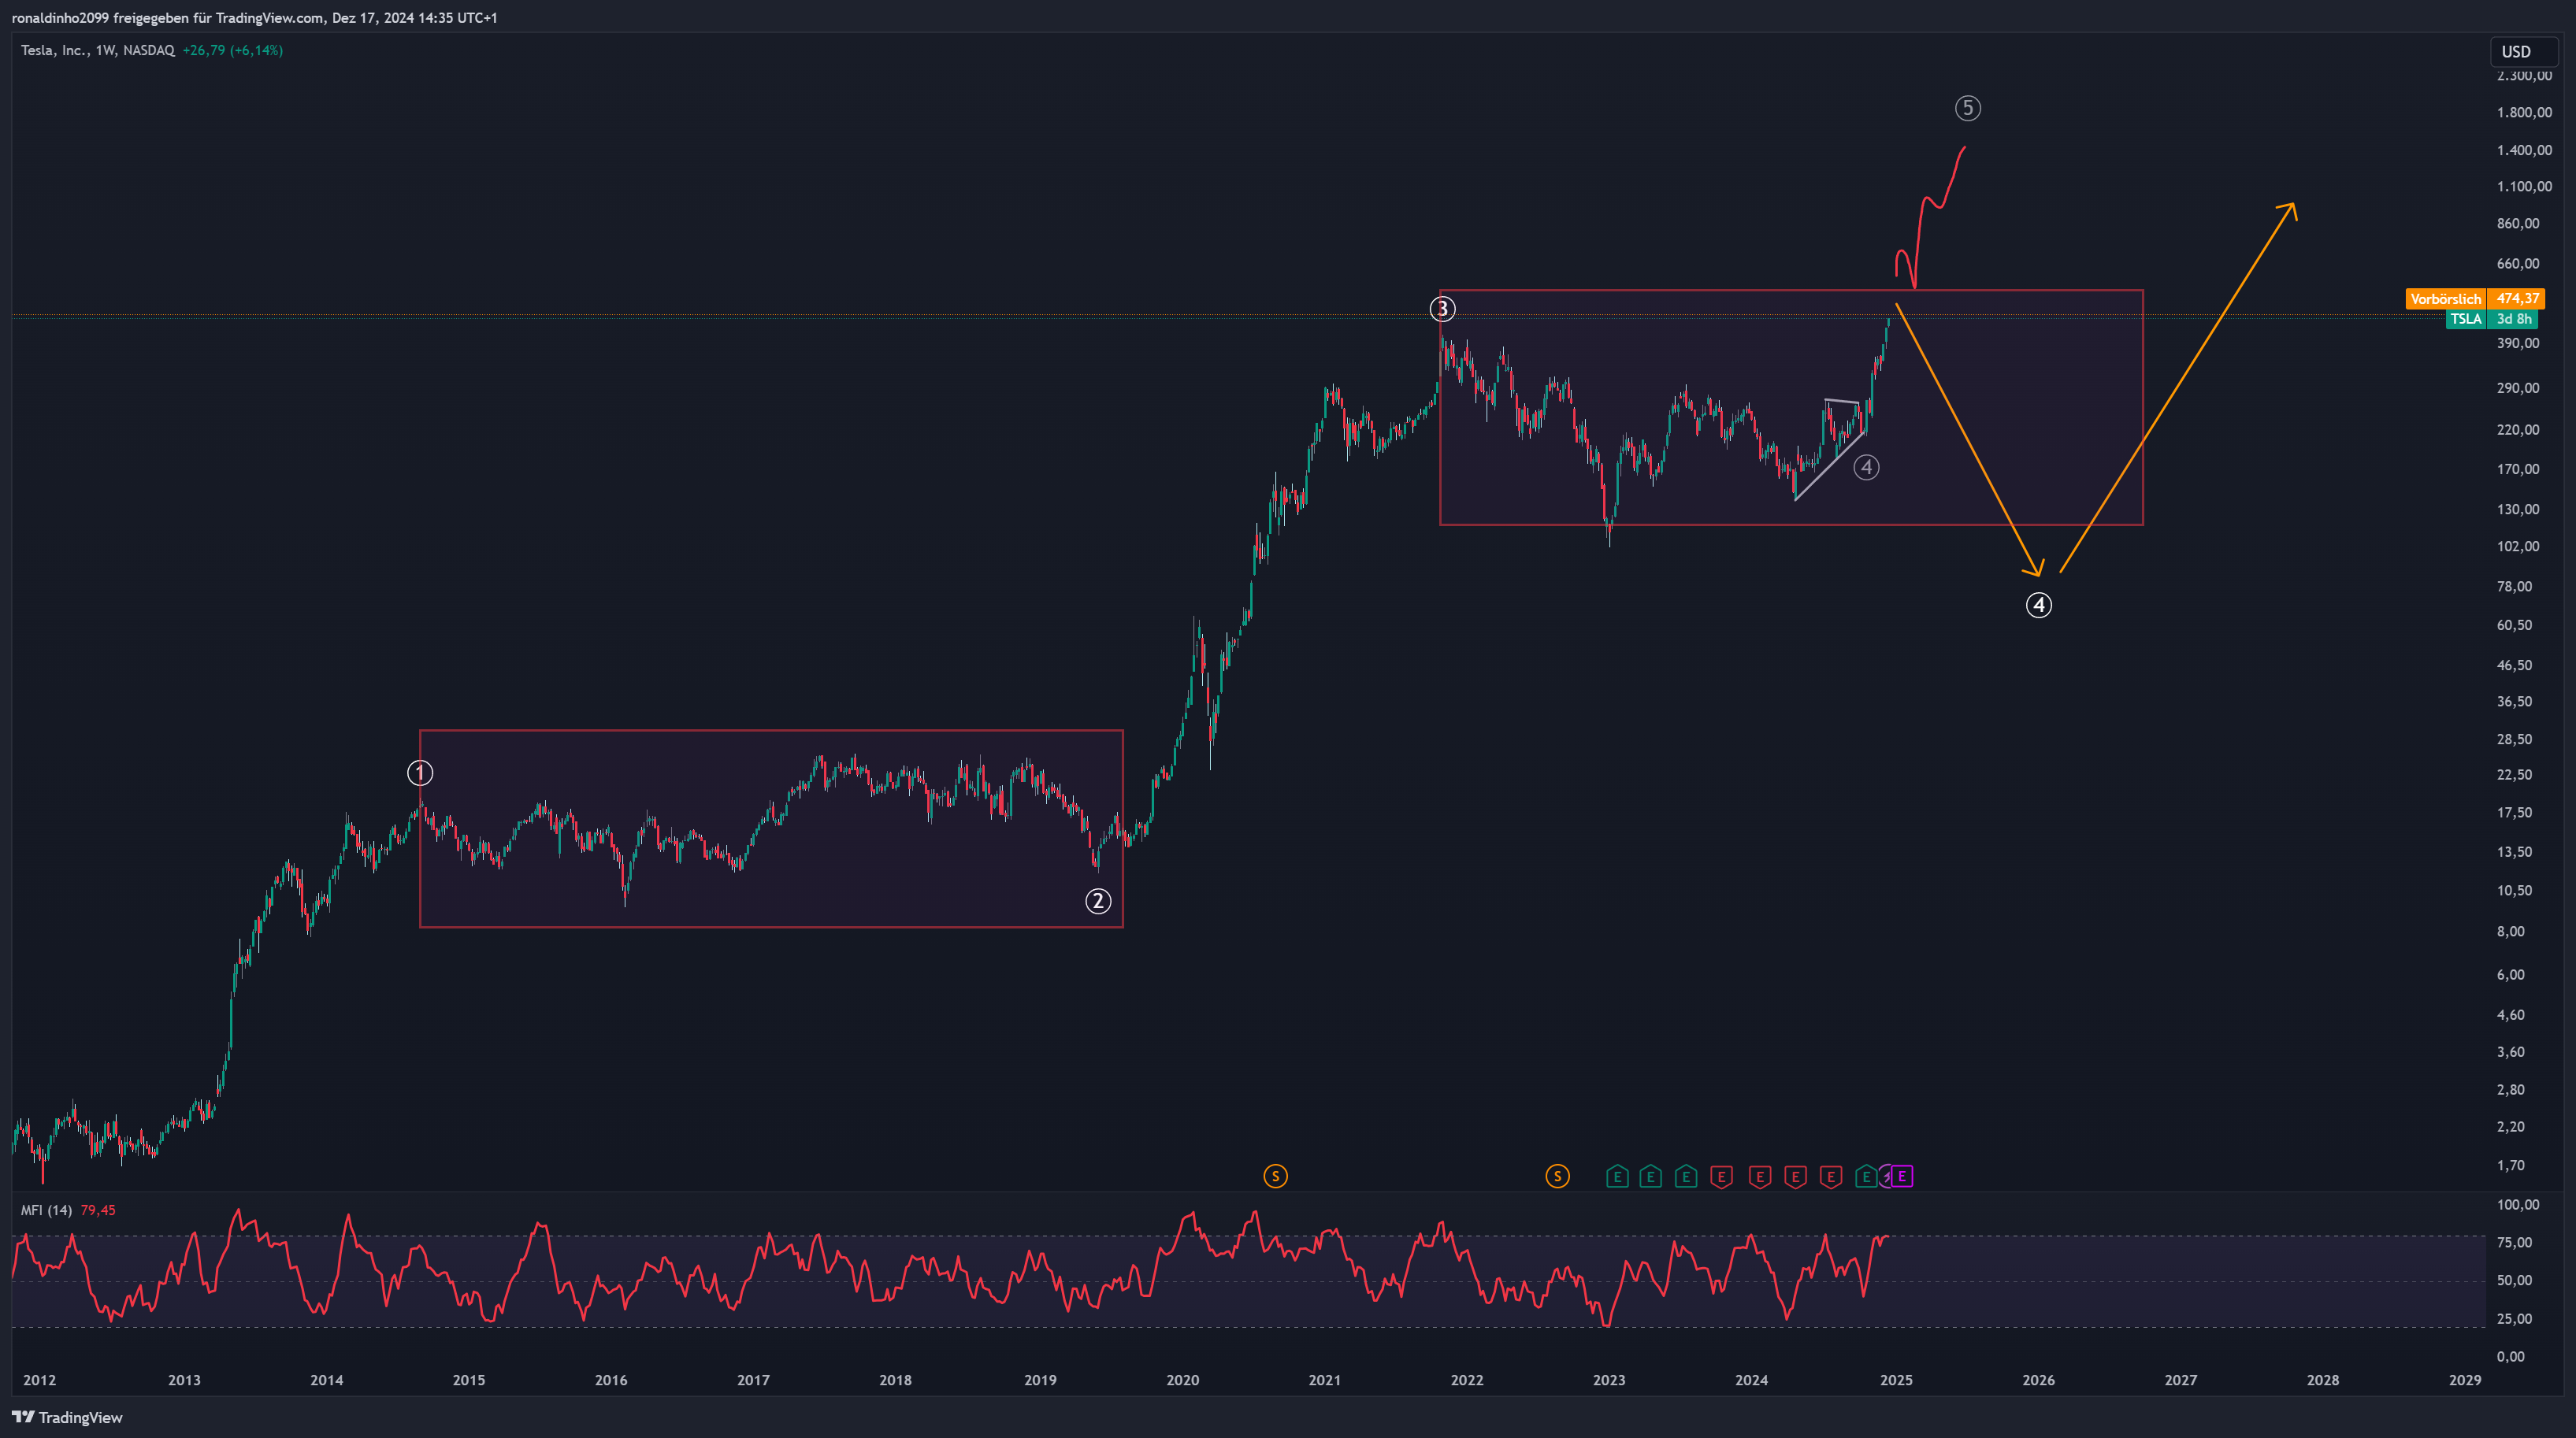Click the Tesla, Inc. symbol title
Image resolution: width=2576 pixels, height=1438 pixels.
point(98,50)
